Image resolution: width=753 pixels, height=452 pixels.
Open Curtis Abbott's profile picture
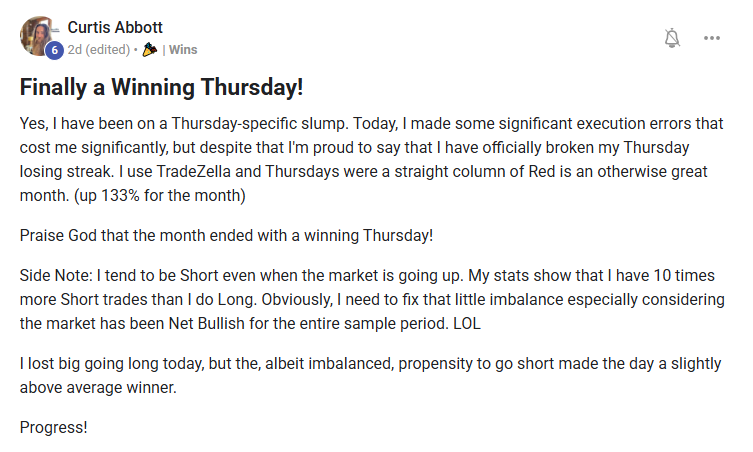tap(37, 36)
